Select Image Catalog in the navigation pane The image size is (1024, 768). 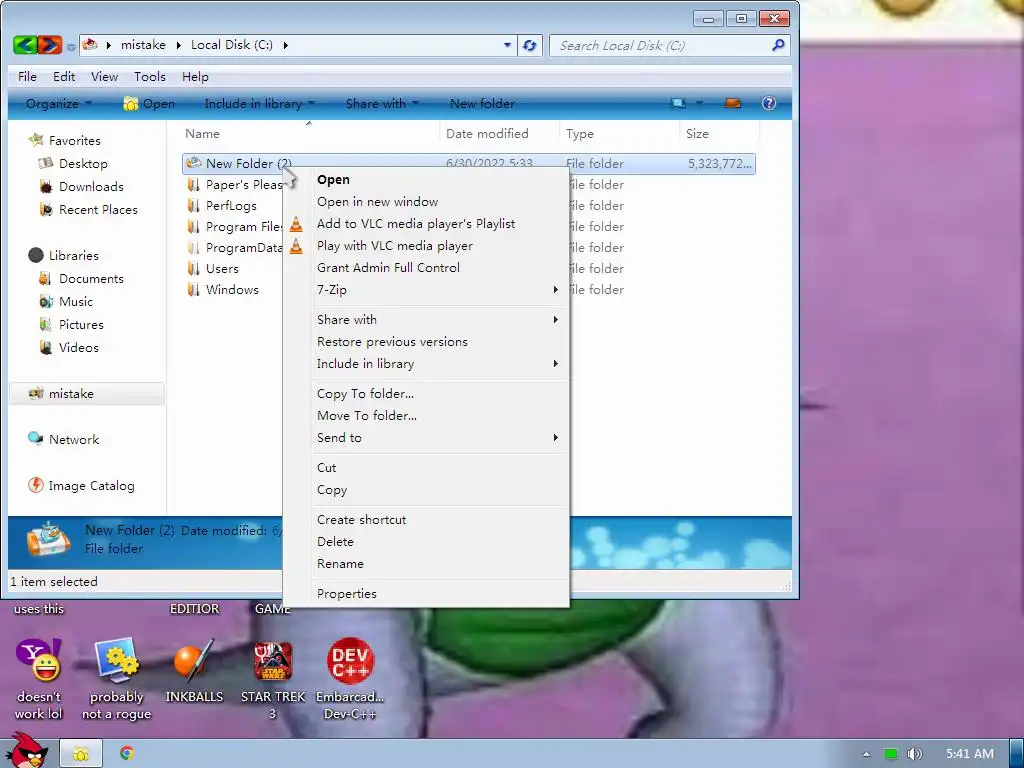point(91,486)
